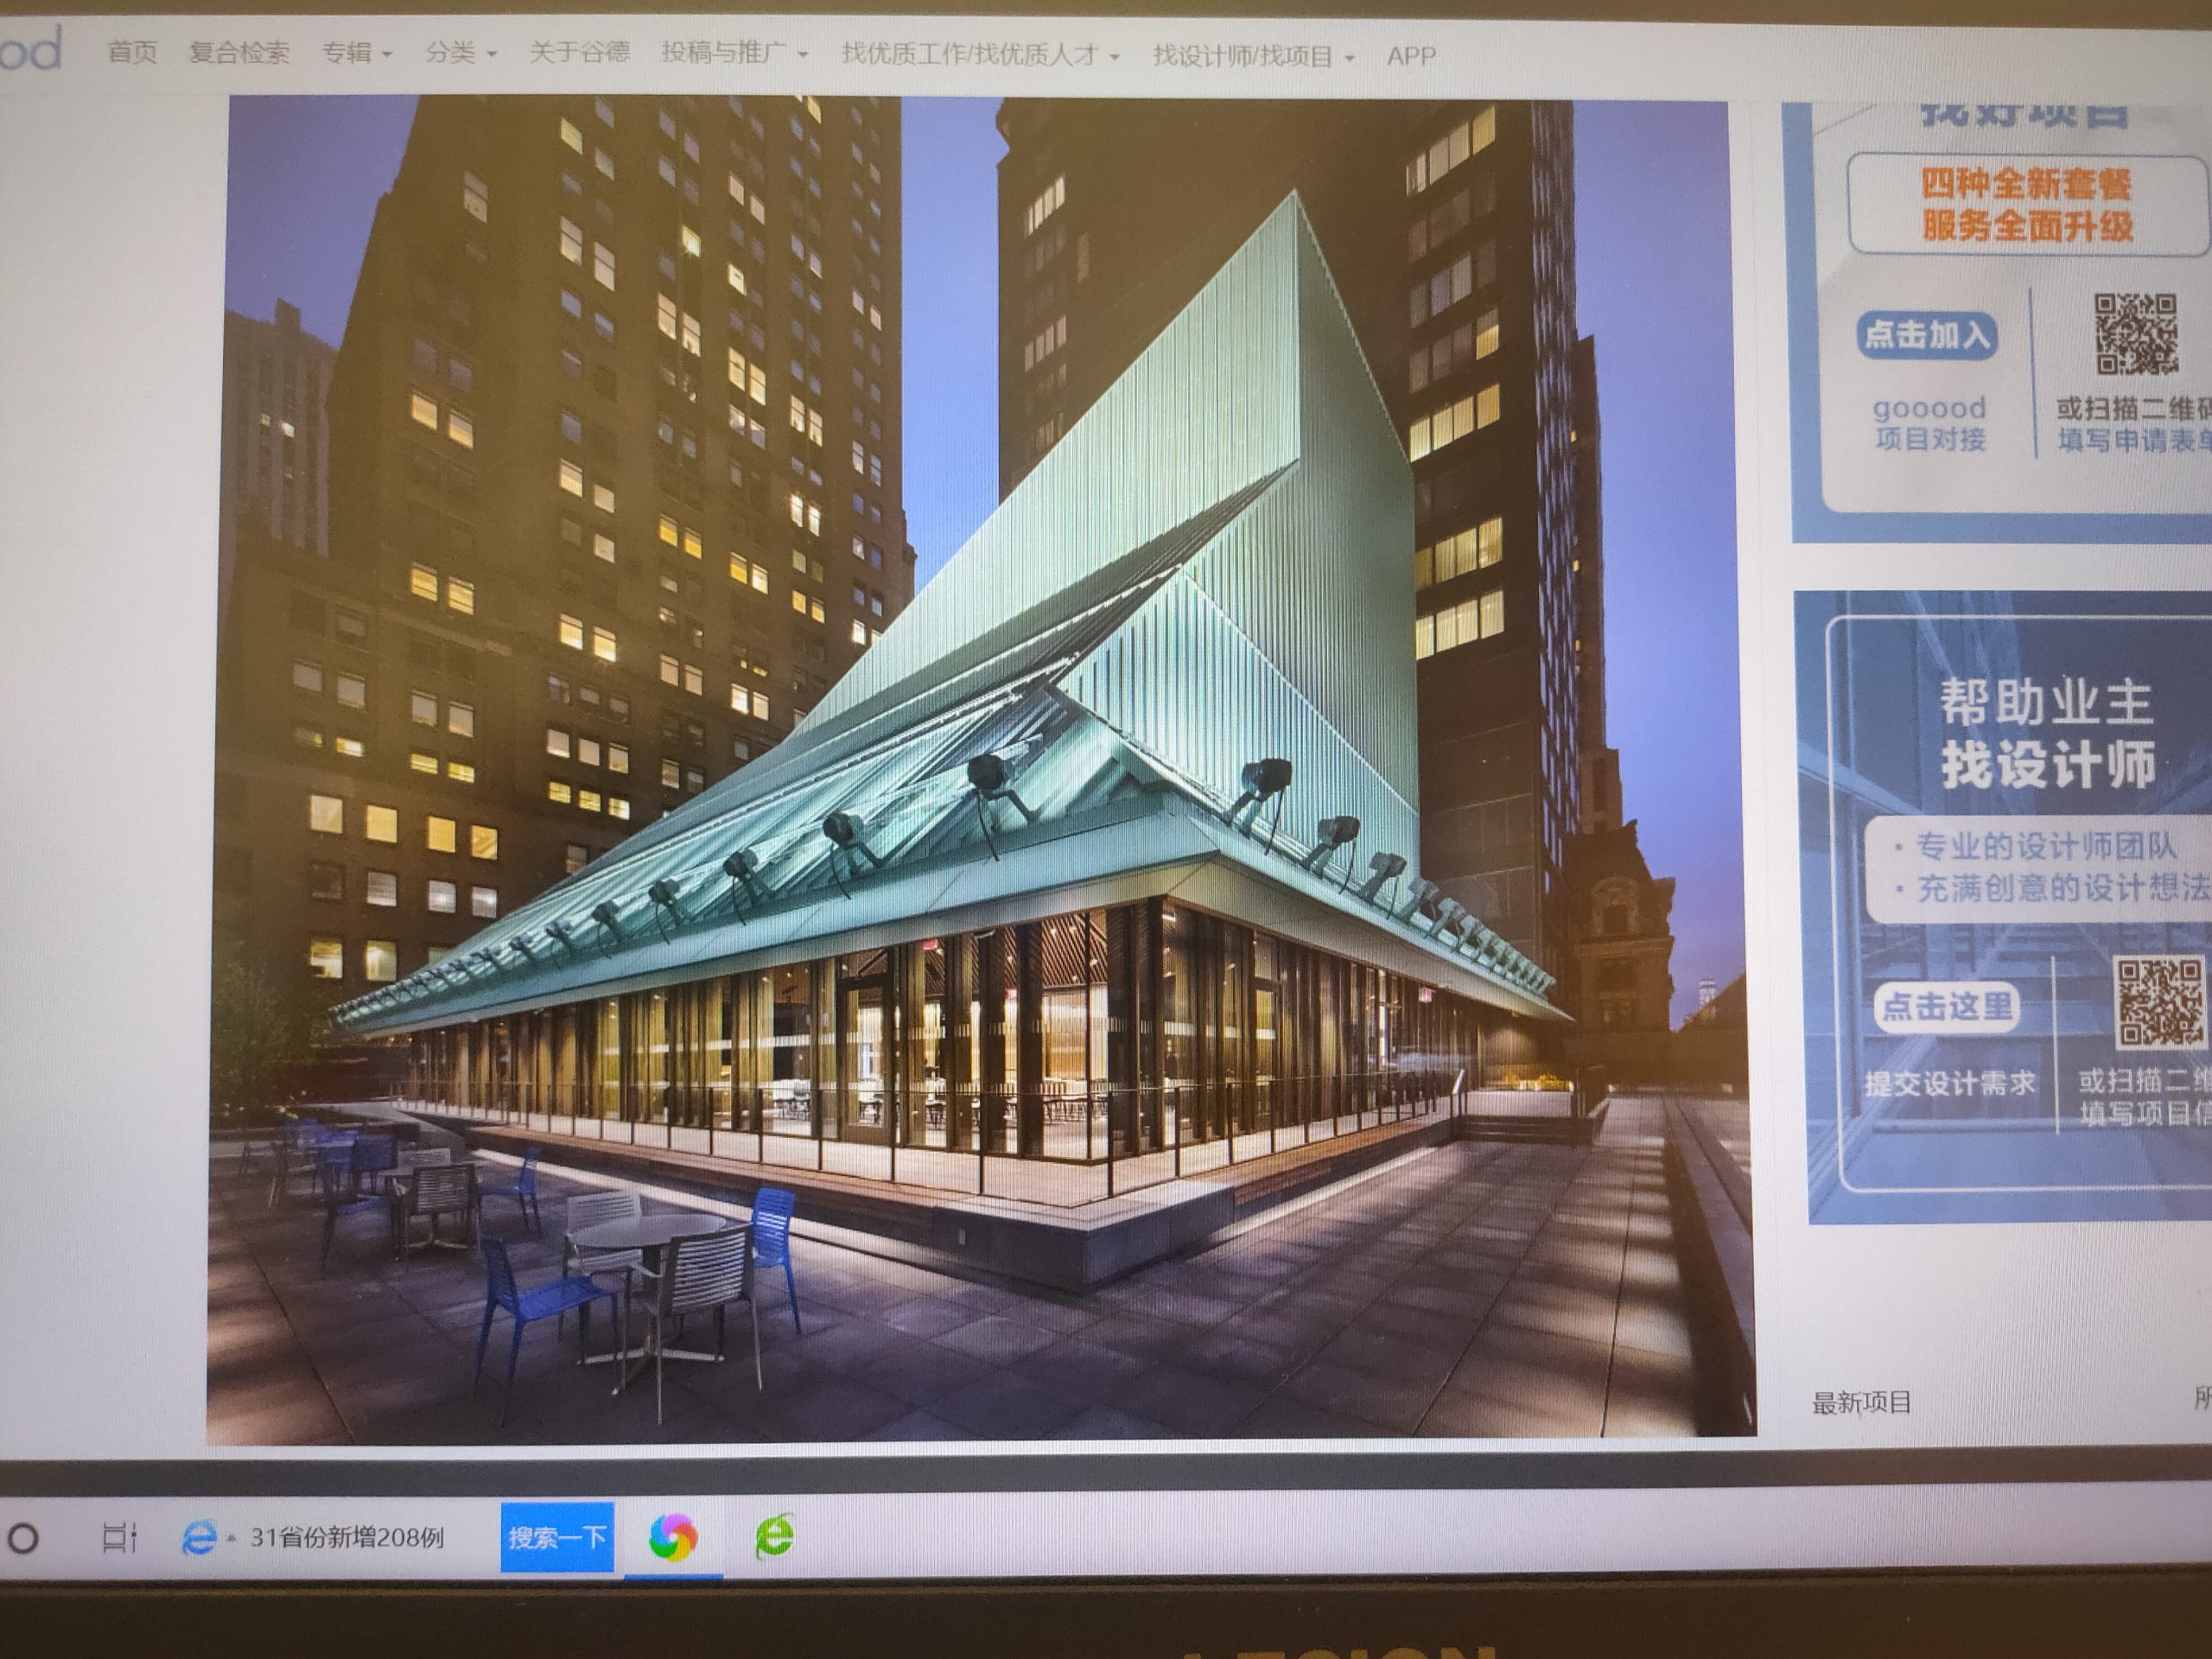This screenshot has width=2212, height=1659.
Task: Open 关于谷德 navigation link
Action: (x=579, y=52)
